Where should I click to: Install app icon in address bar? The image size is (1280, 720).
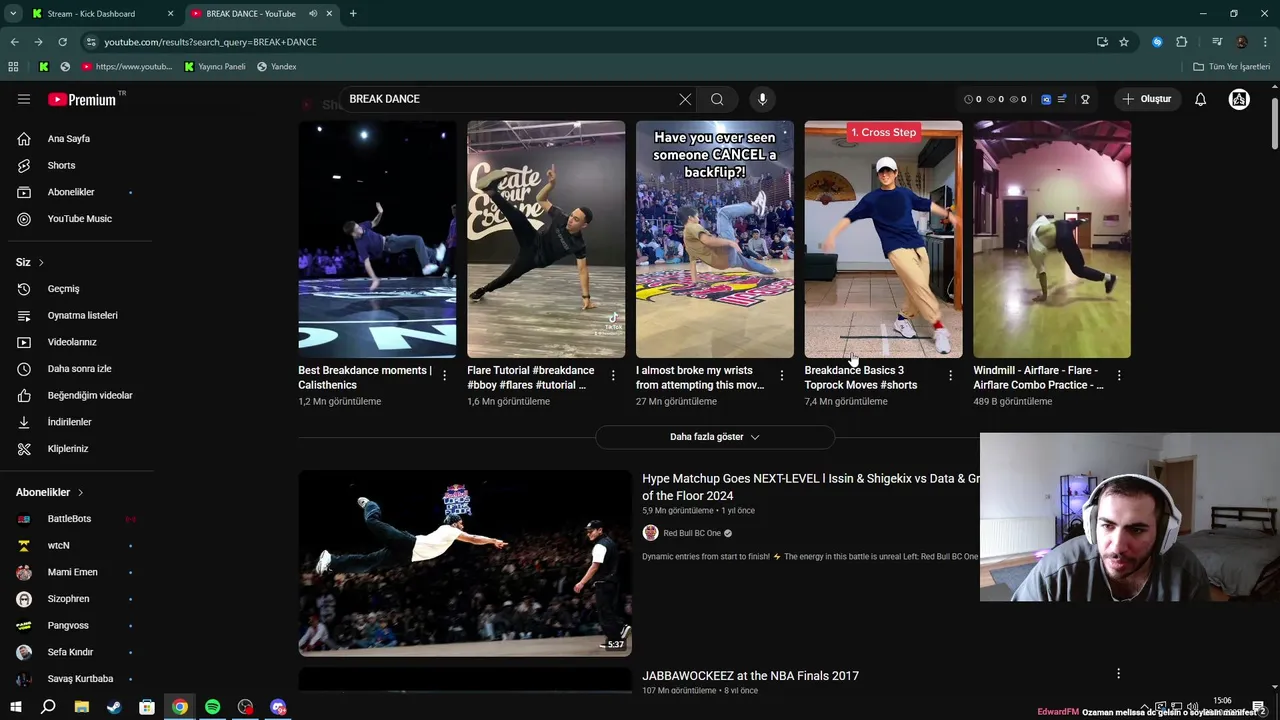[1102, 42]
